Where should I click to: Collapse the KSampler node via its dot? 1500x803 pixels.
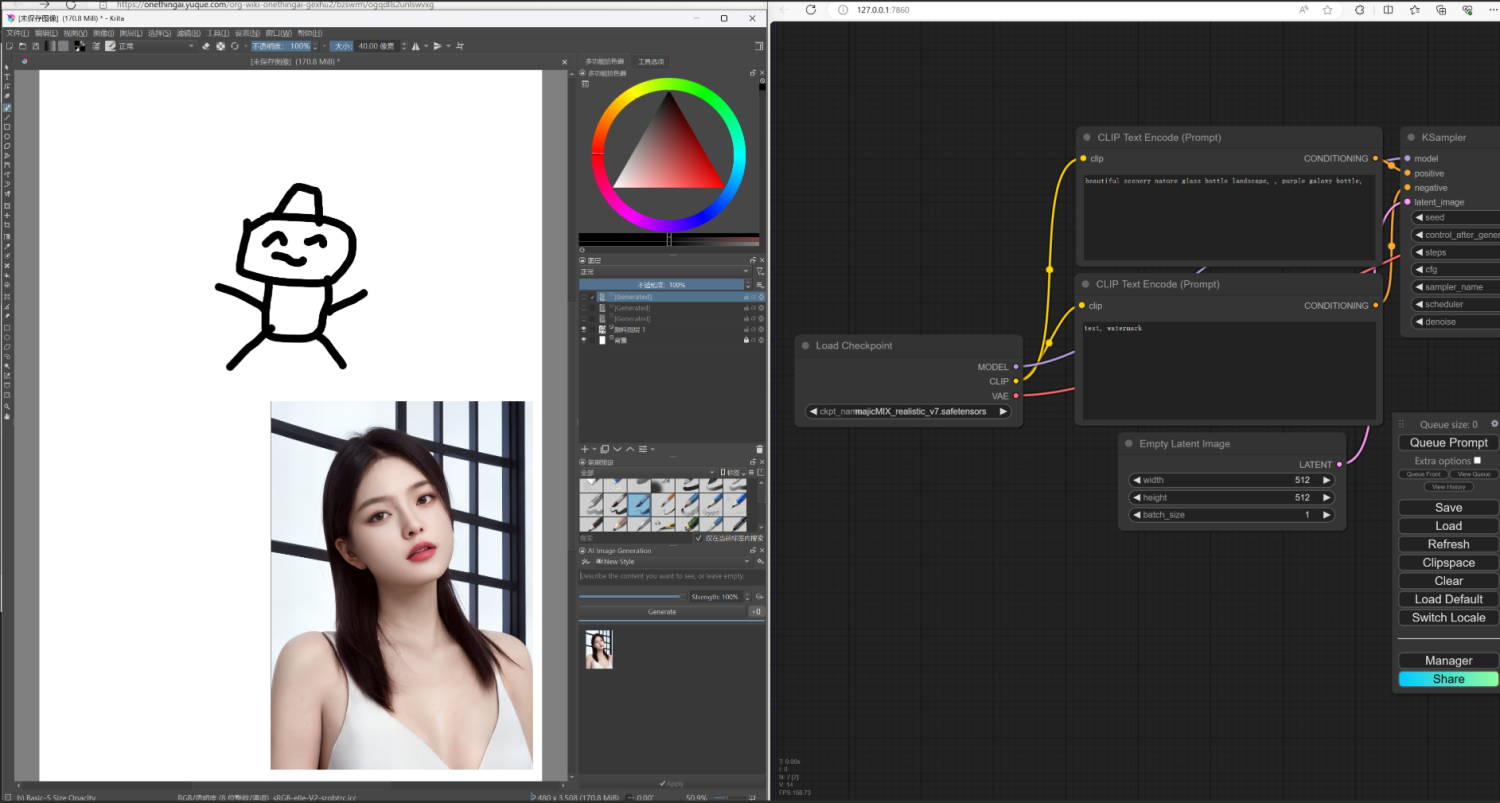1410,138
